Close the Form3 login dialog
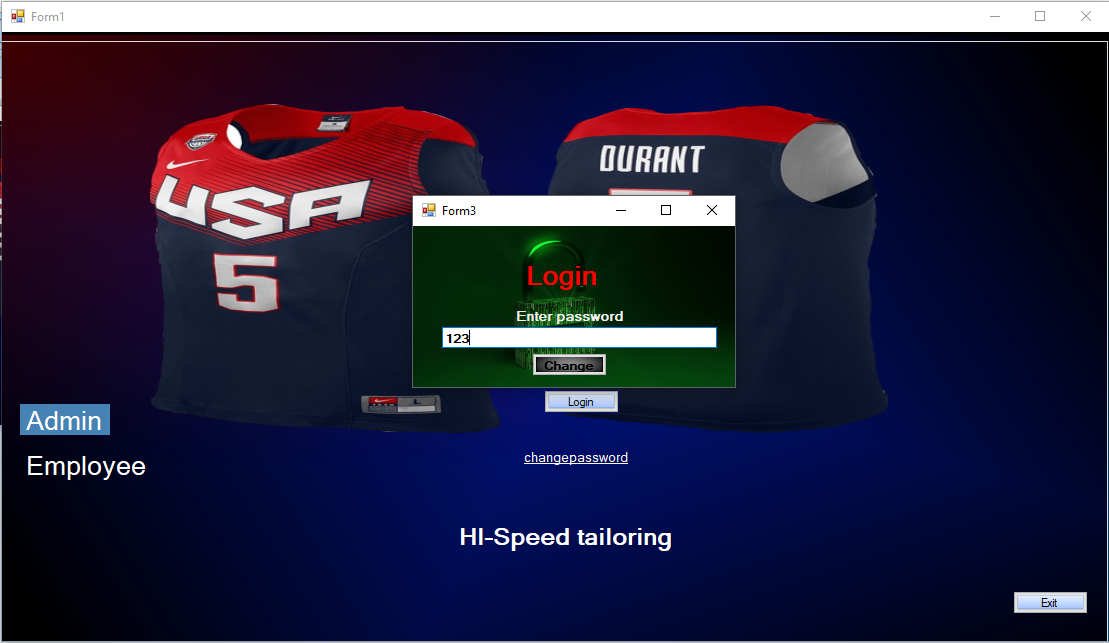1109x643 pixels. [712, 210]
